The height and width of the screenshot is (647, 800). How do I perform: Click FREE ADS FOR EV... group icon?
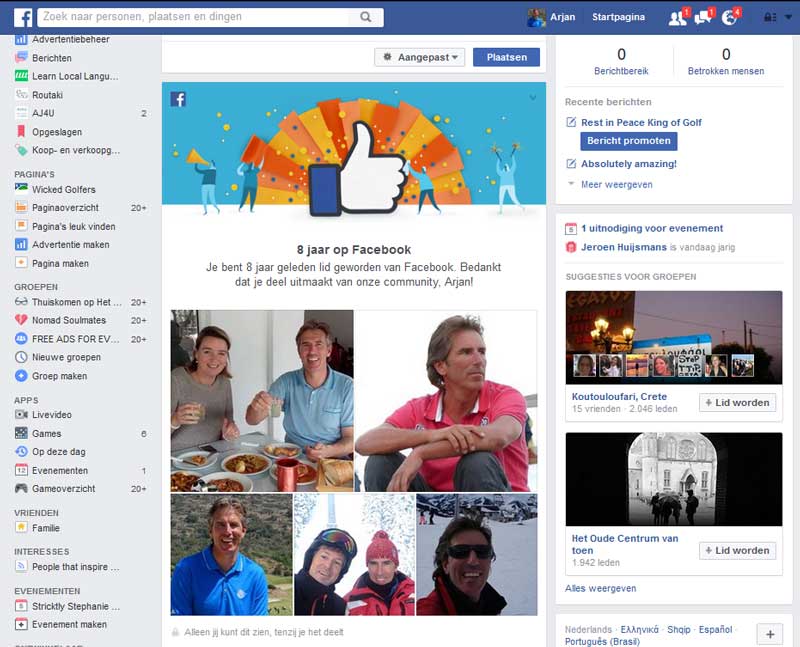[x=21, y=338]
